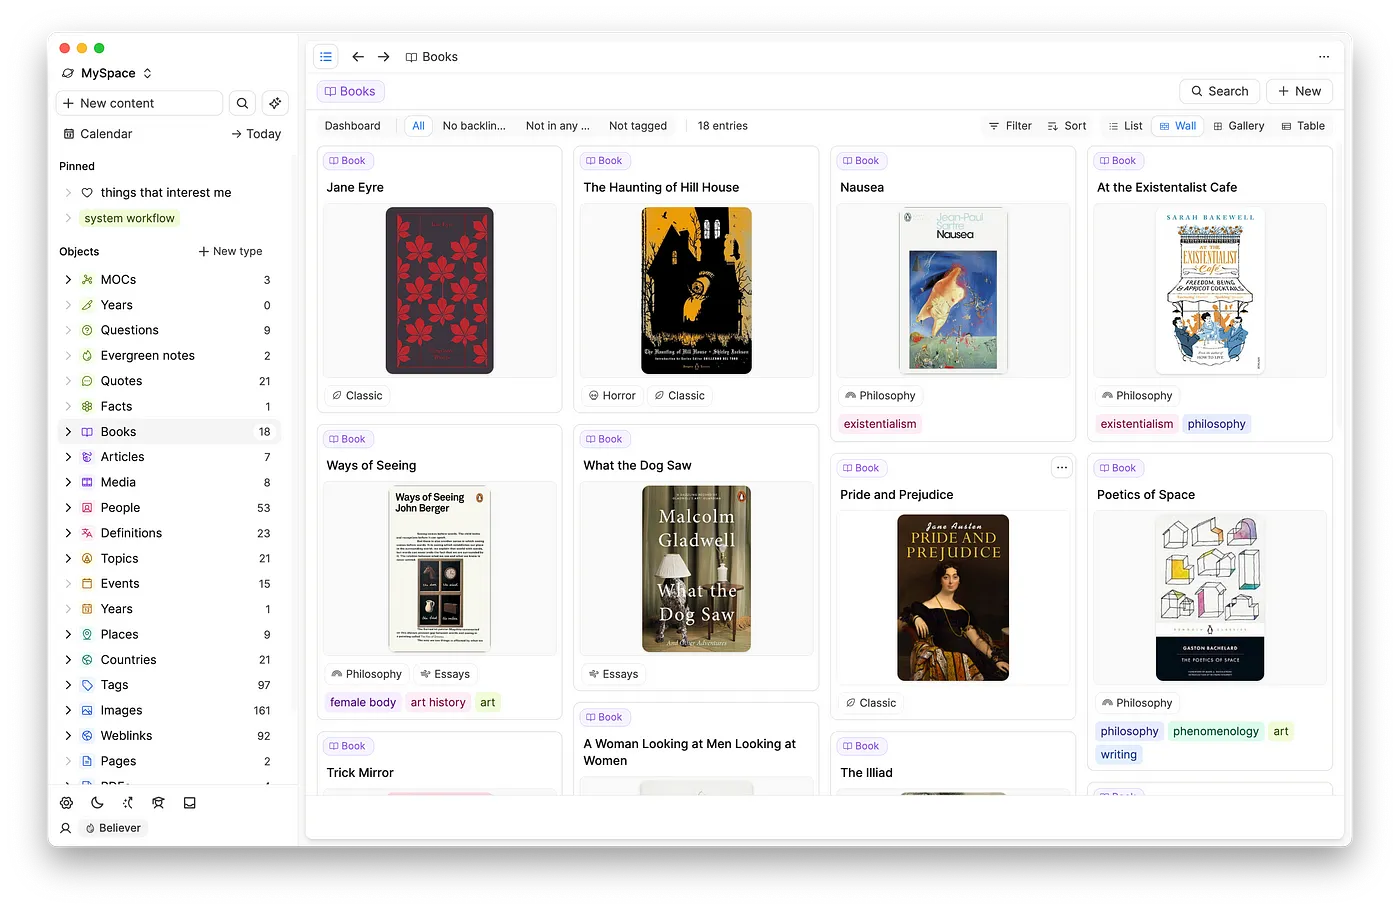Switch to List view
1400x910 pixels.
(1126, 126)
